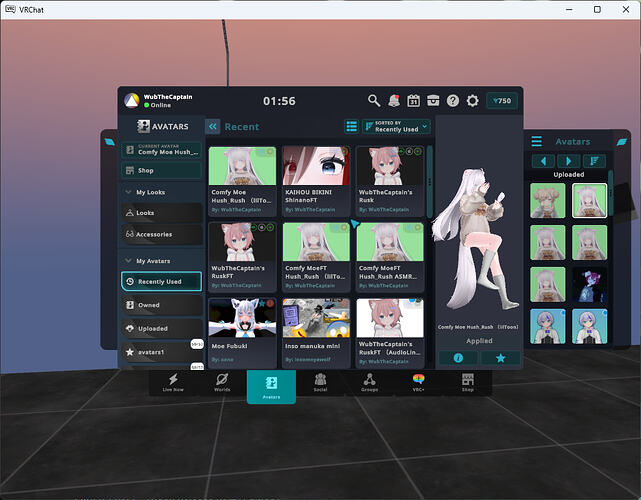This screenshot has width=641, height=500.
Task: Select the Uploaded avatars category
Action: [161, 329]
